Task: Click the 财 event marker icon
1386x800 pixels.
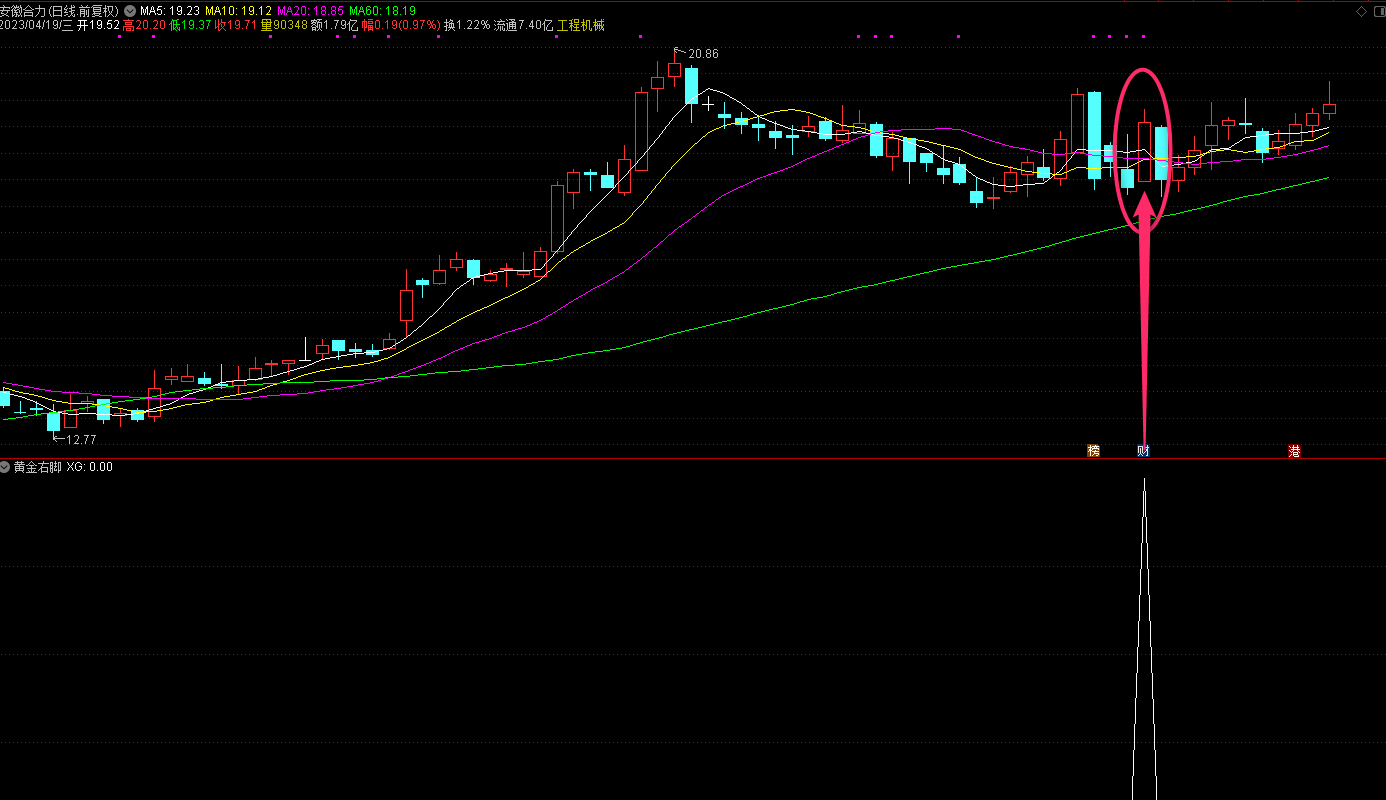Action: pos(1143,451)
